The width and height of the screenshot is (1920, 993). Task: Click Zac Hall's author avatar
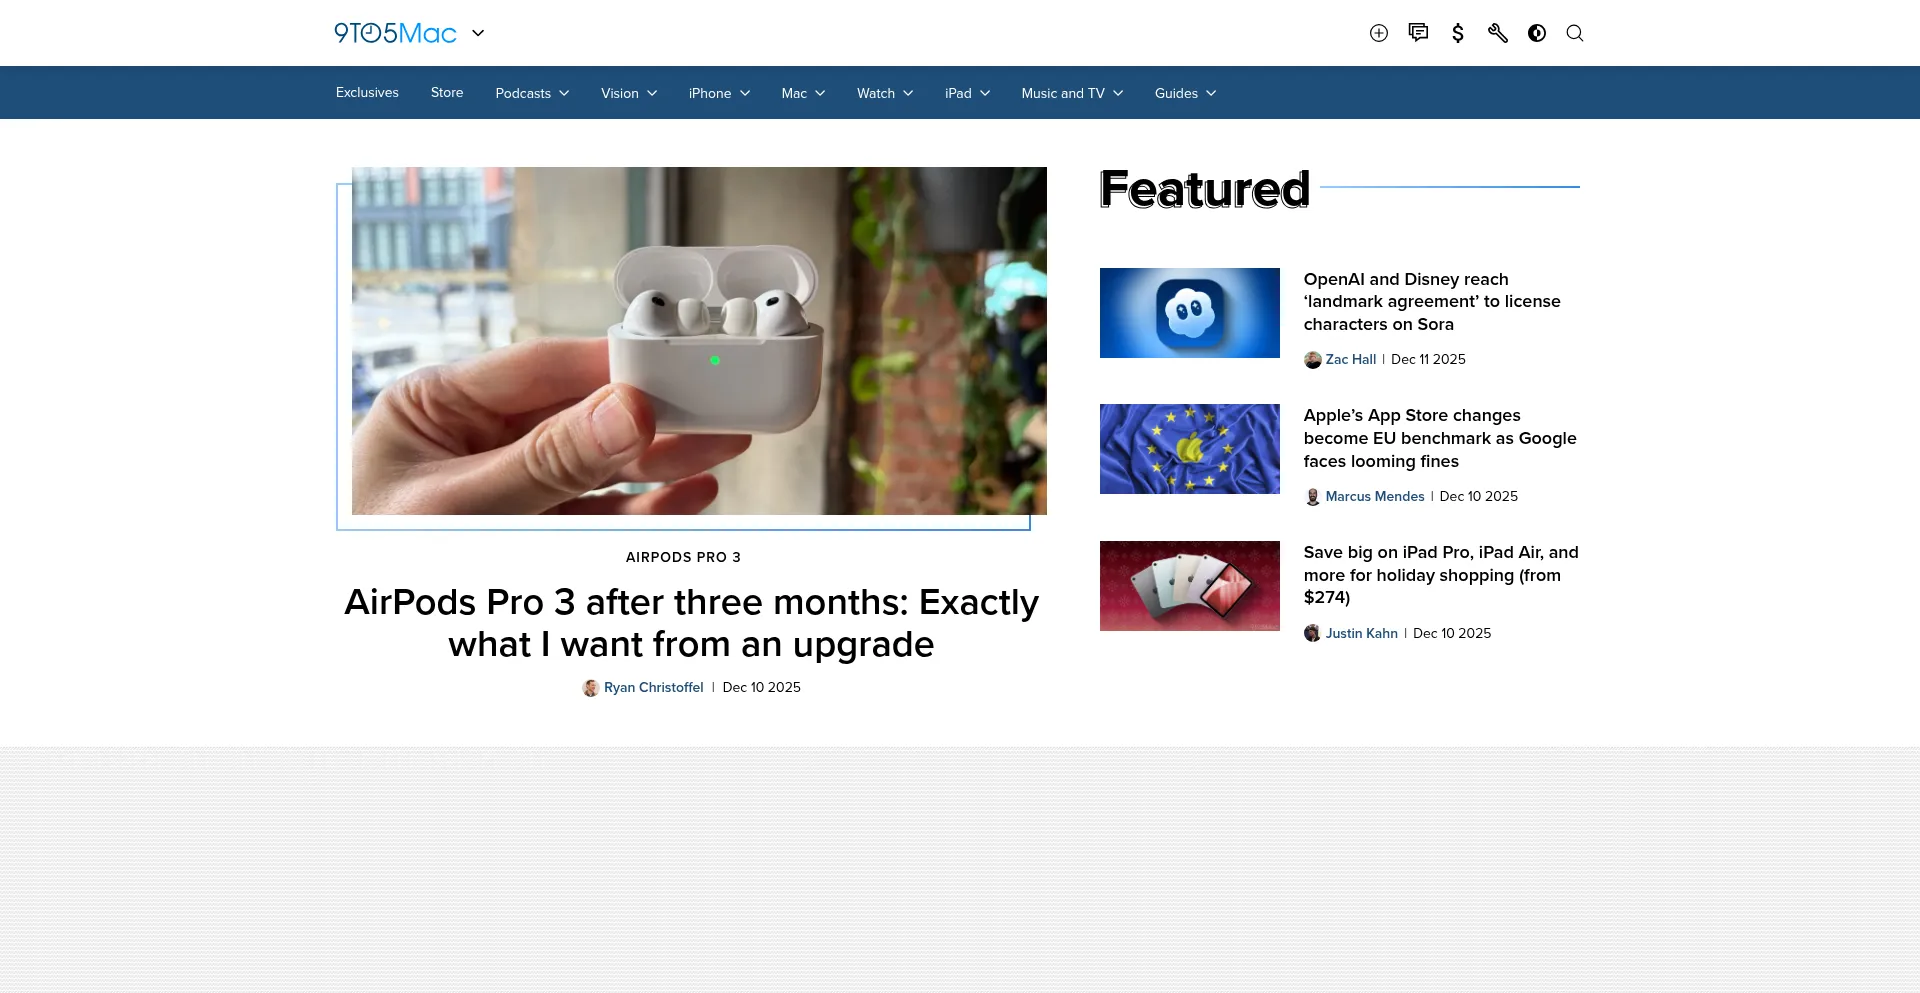pos(1313,360)
